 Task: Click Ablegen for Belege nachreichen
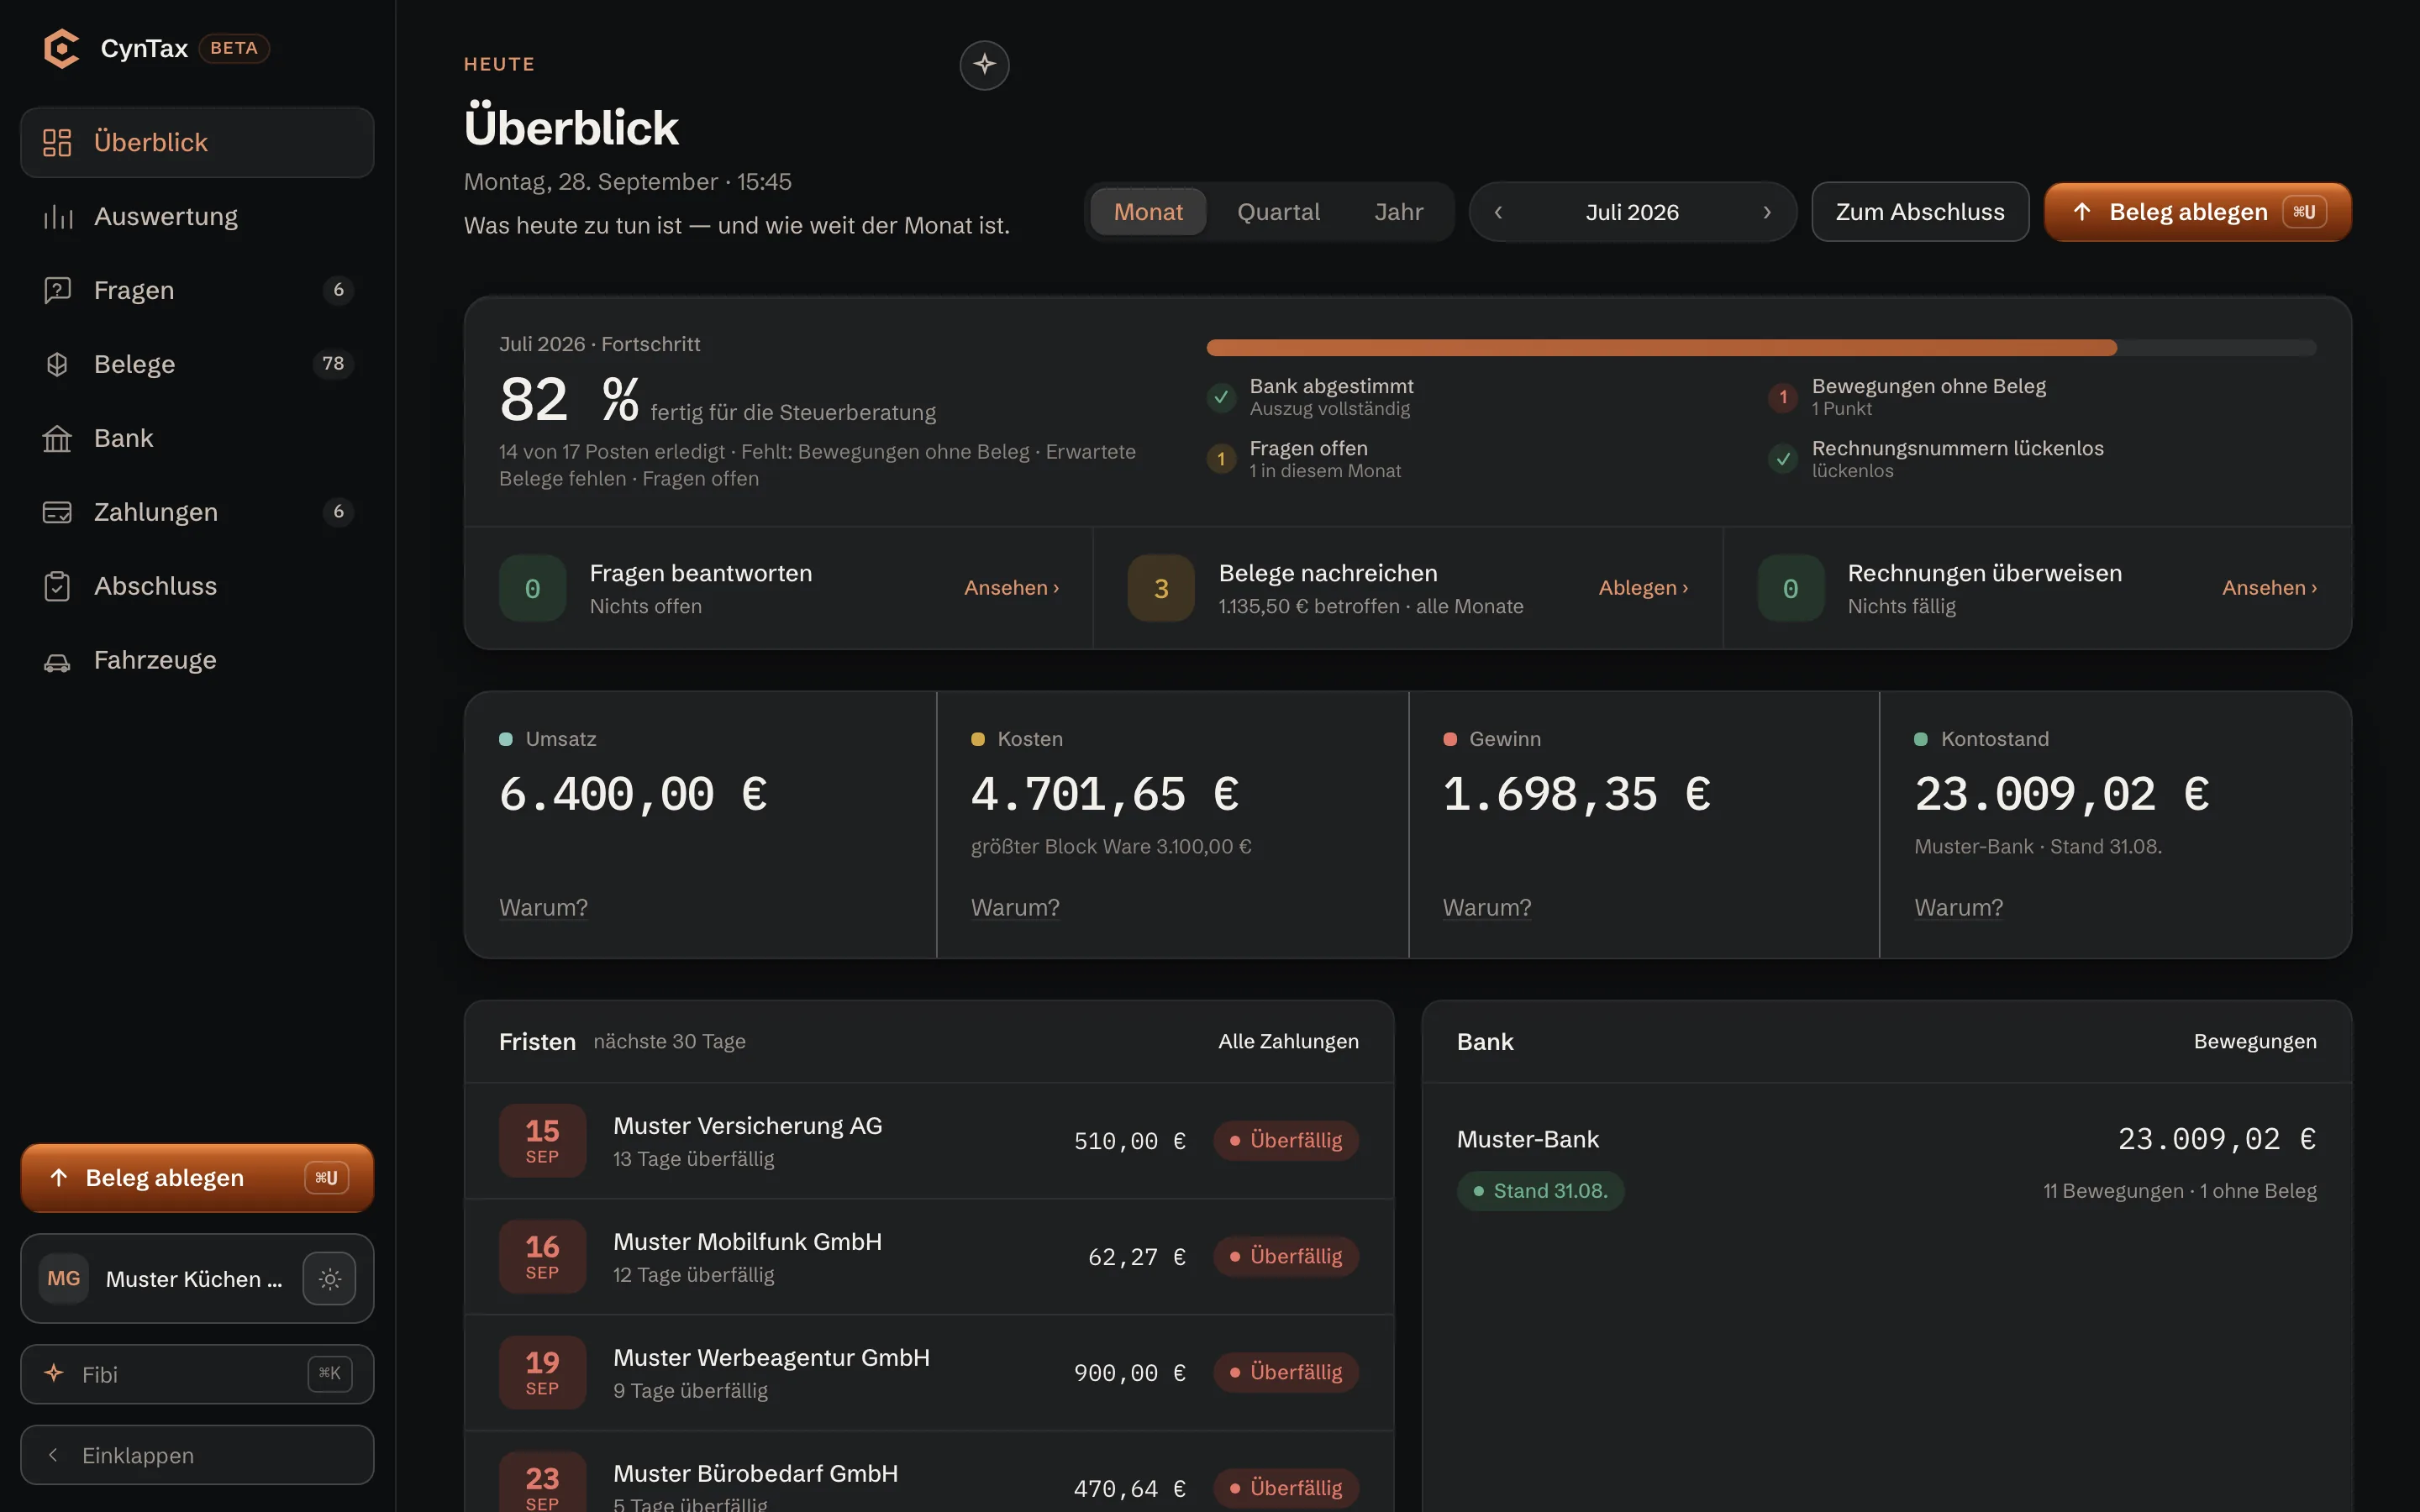coord(1643,588)
